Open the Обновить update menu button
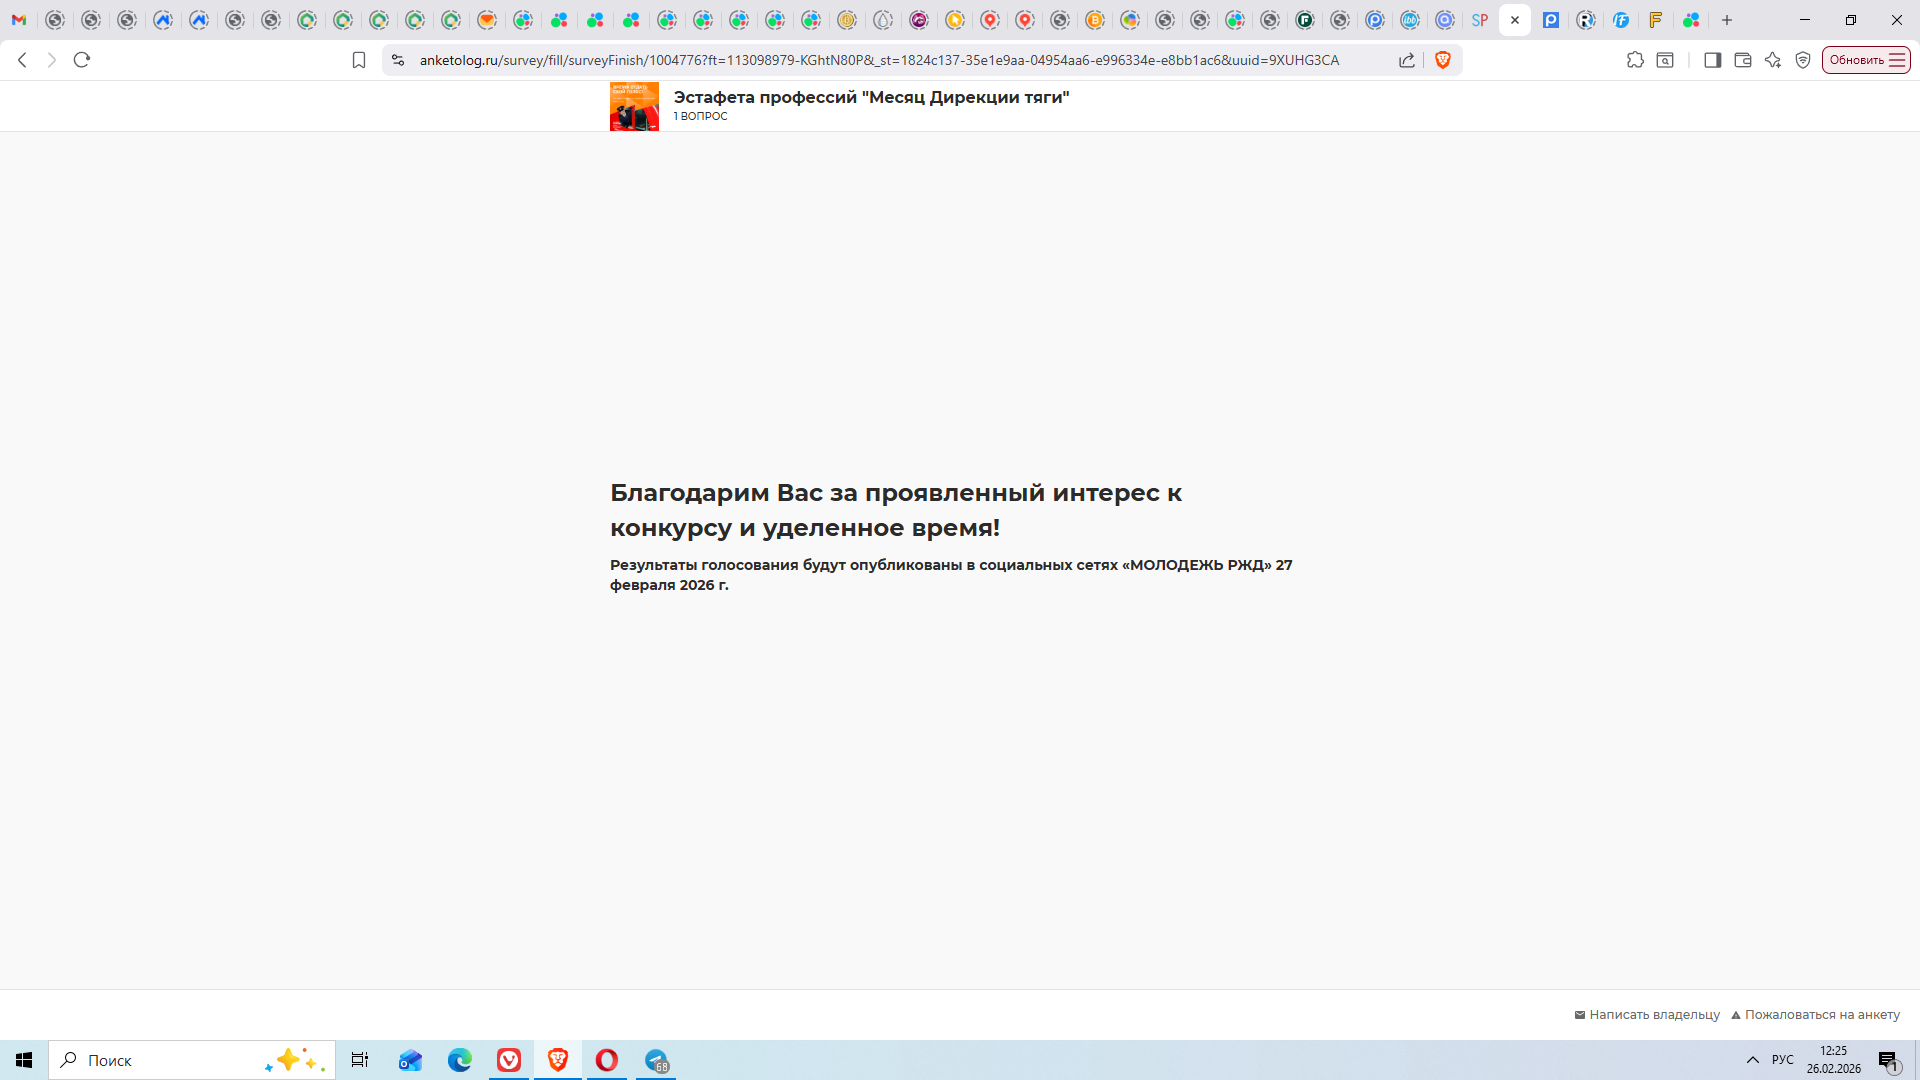Screen dimensions: 1920x1080 pyautogui.click(x=1866, y=60)
